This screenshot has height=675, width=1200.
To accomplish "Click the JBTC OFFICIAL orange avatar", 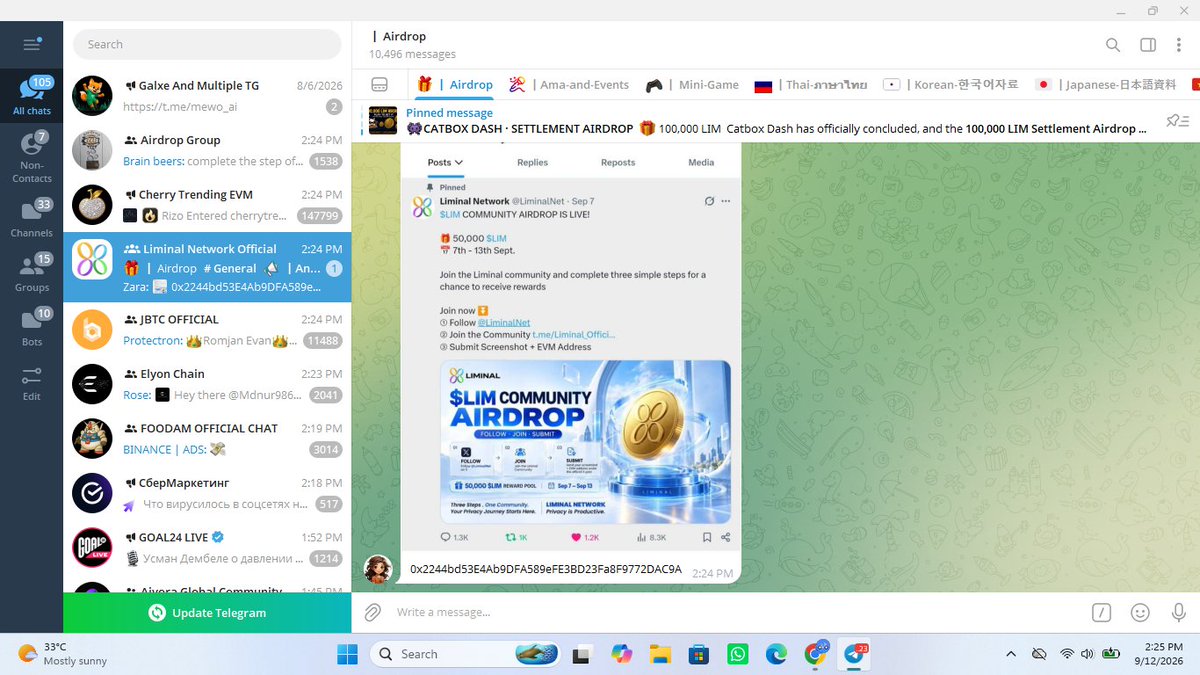I will click(x=92, y=330).
